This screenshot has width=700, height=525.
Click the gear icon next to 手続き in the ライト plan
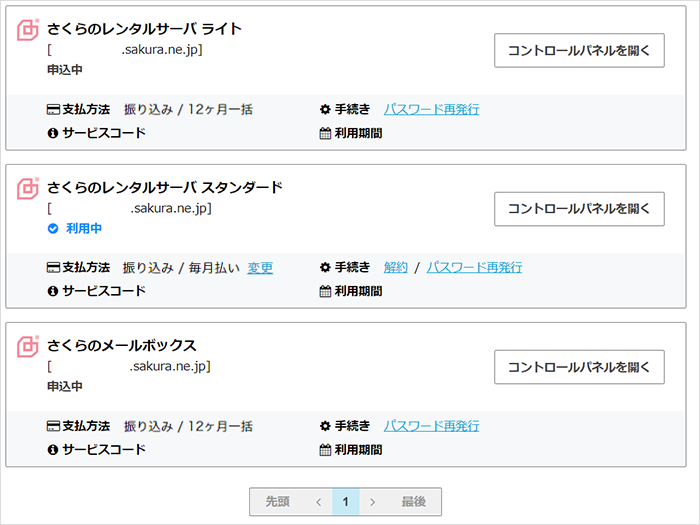coord(325,109)
